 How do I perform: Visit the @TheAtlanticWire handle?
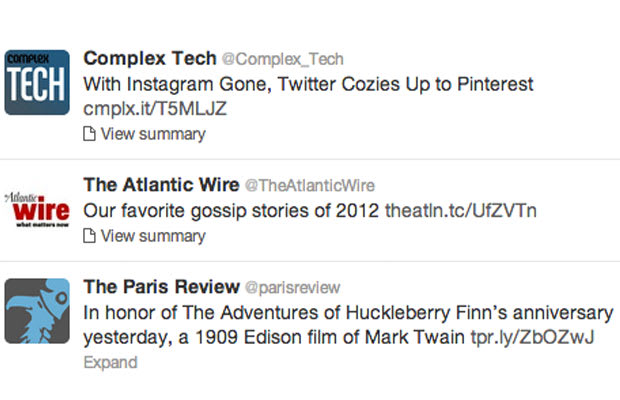pos(310,186)
